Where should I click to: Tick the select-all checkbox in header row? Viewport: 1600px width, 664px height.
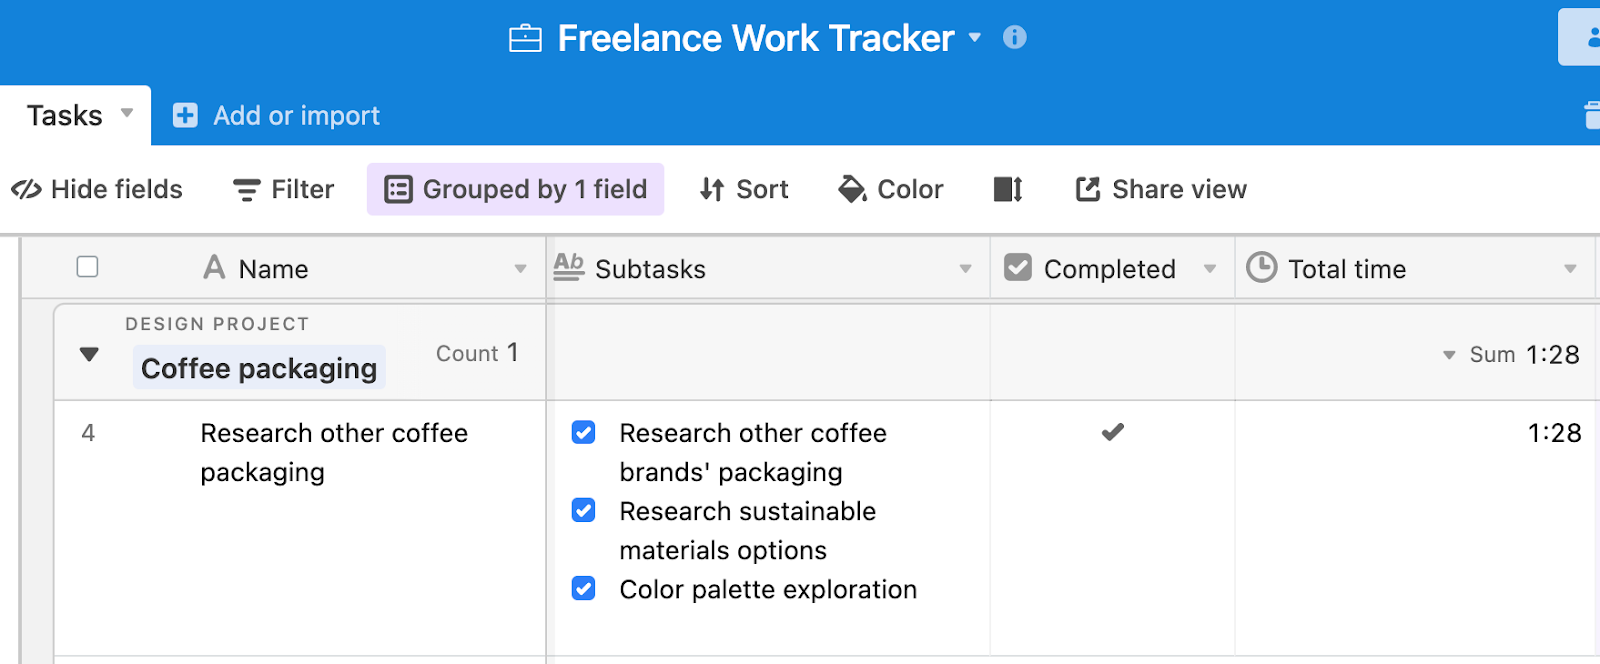pyautogui.click(x=88, y=267)
